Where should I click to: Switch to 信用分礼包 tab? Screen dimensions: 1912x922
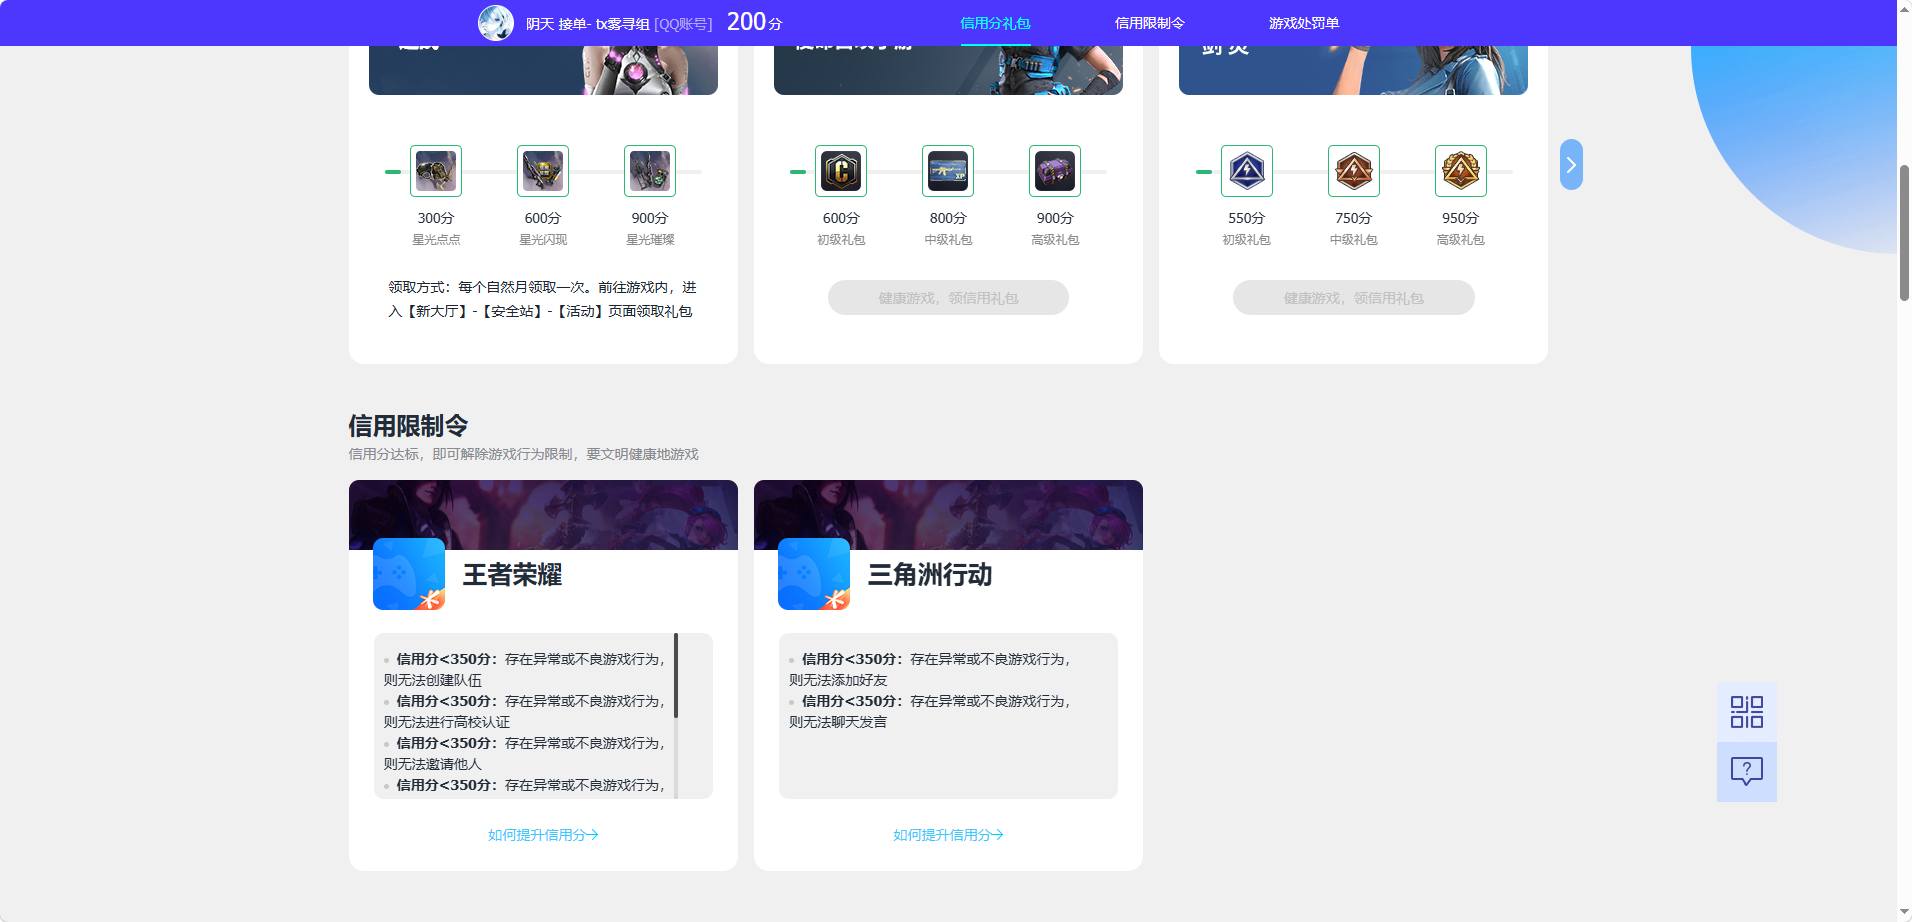coord(995,23)
